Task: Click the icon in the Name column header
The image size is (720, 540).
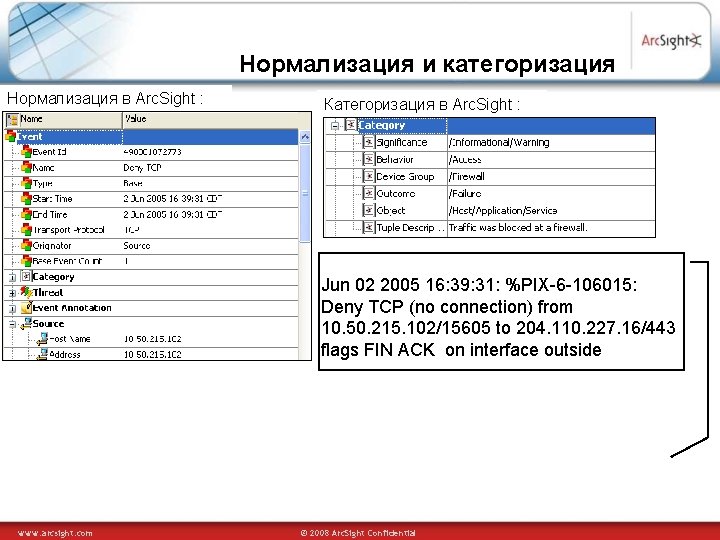Action: [12, 119]
